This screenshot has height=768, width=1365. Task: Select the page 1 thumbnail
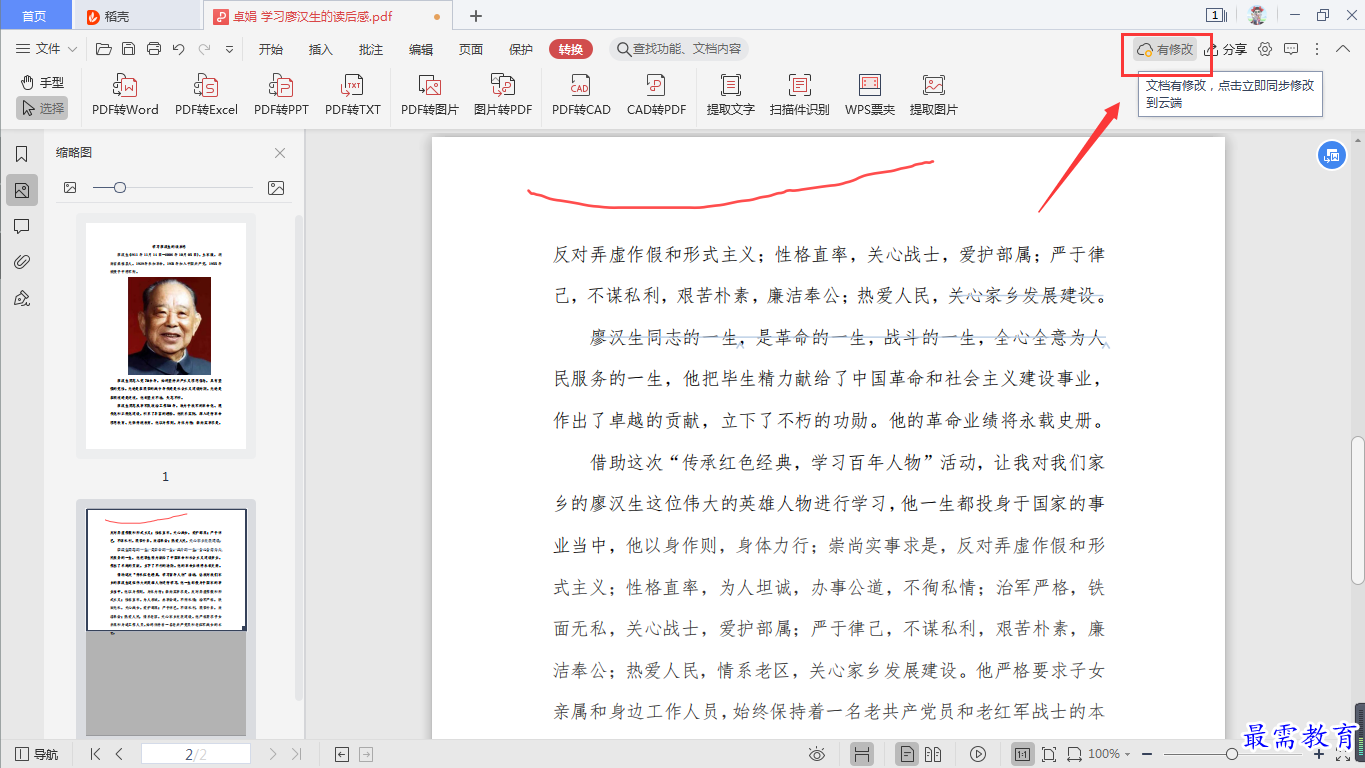pyautogui.click(x=166, y=336)
